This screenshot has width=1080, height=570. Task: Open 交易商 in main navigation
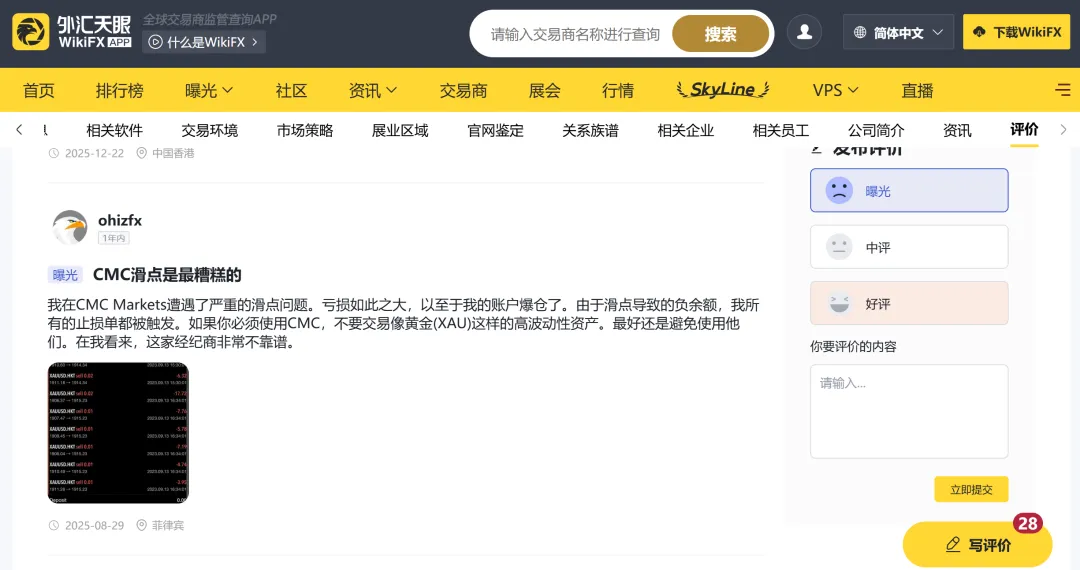(x=463, y=90)
